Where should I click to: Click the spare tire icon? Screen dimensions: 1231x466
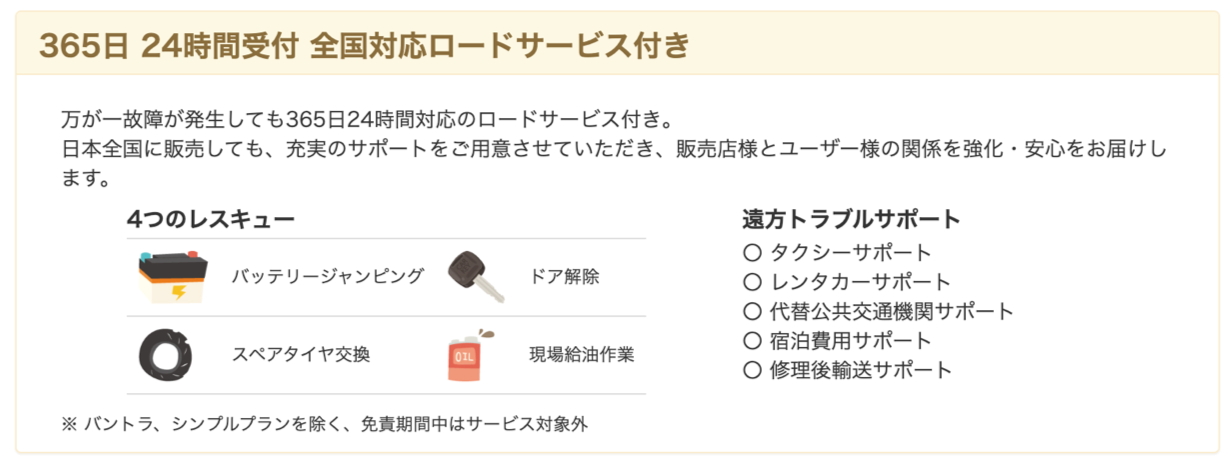[x=166, y=354]
